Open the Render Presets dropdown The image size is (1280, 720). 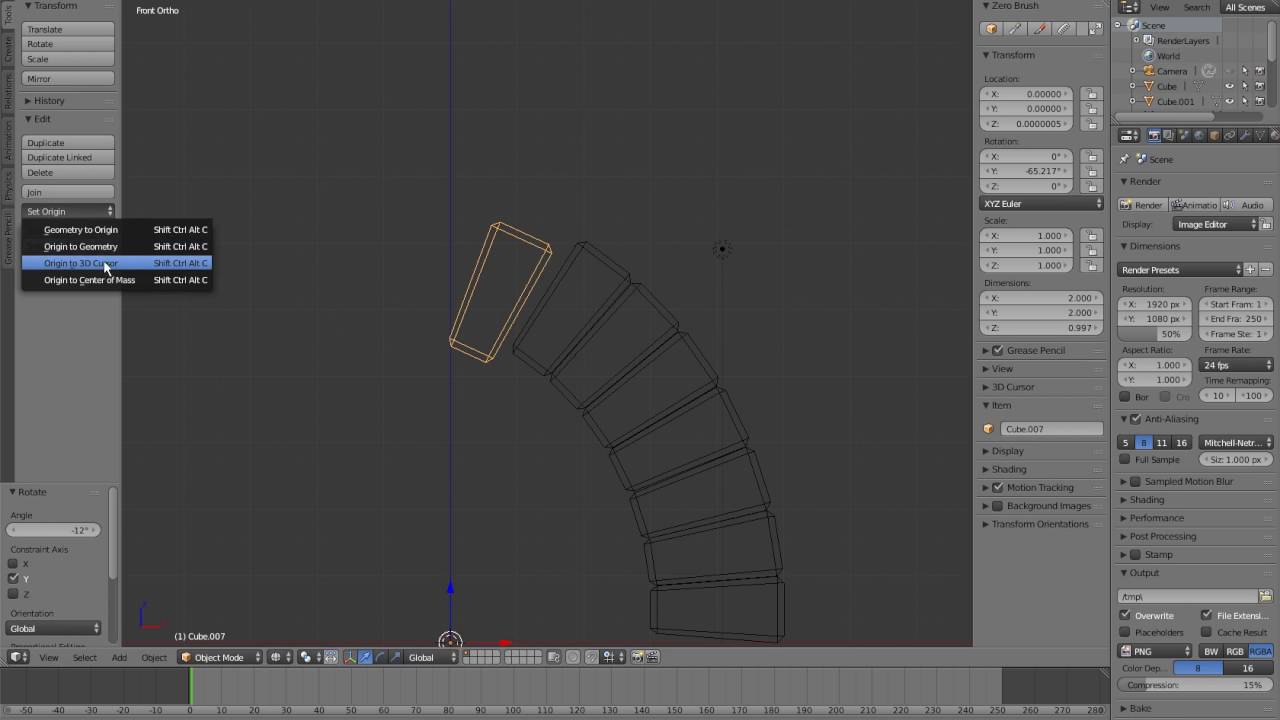(1180, 270)
